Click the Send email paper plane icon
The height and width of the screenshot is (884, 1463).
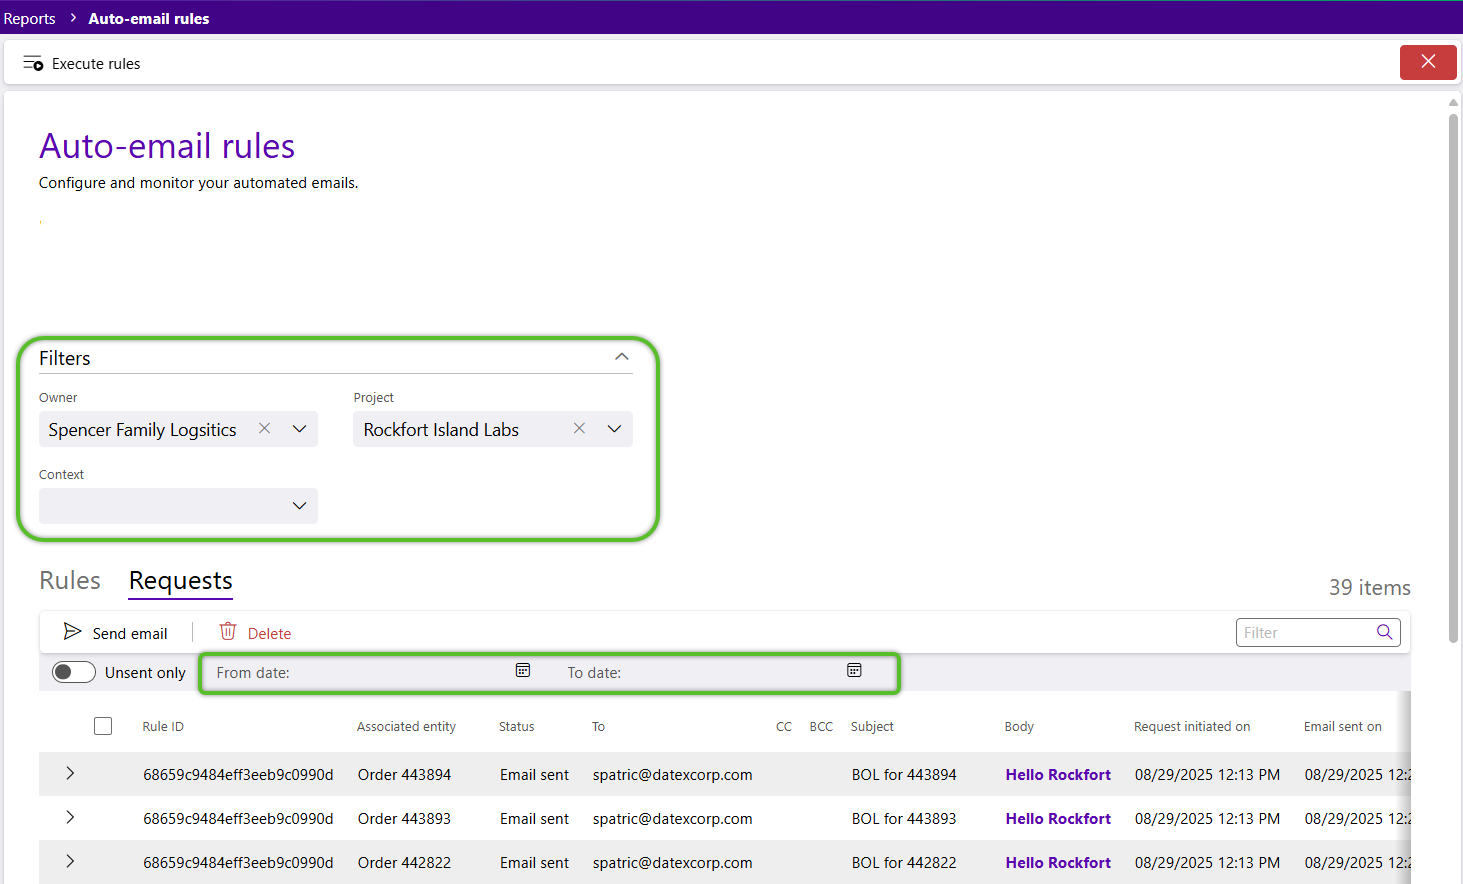coord(72,632)
